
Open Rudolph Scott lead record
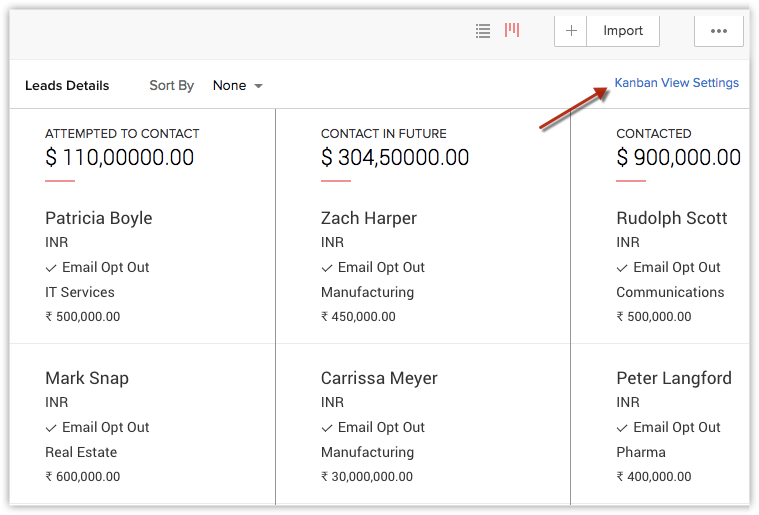tap(671, 218)
